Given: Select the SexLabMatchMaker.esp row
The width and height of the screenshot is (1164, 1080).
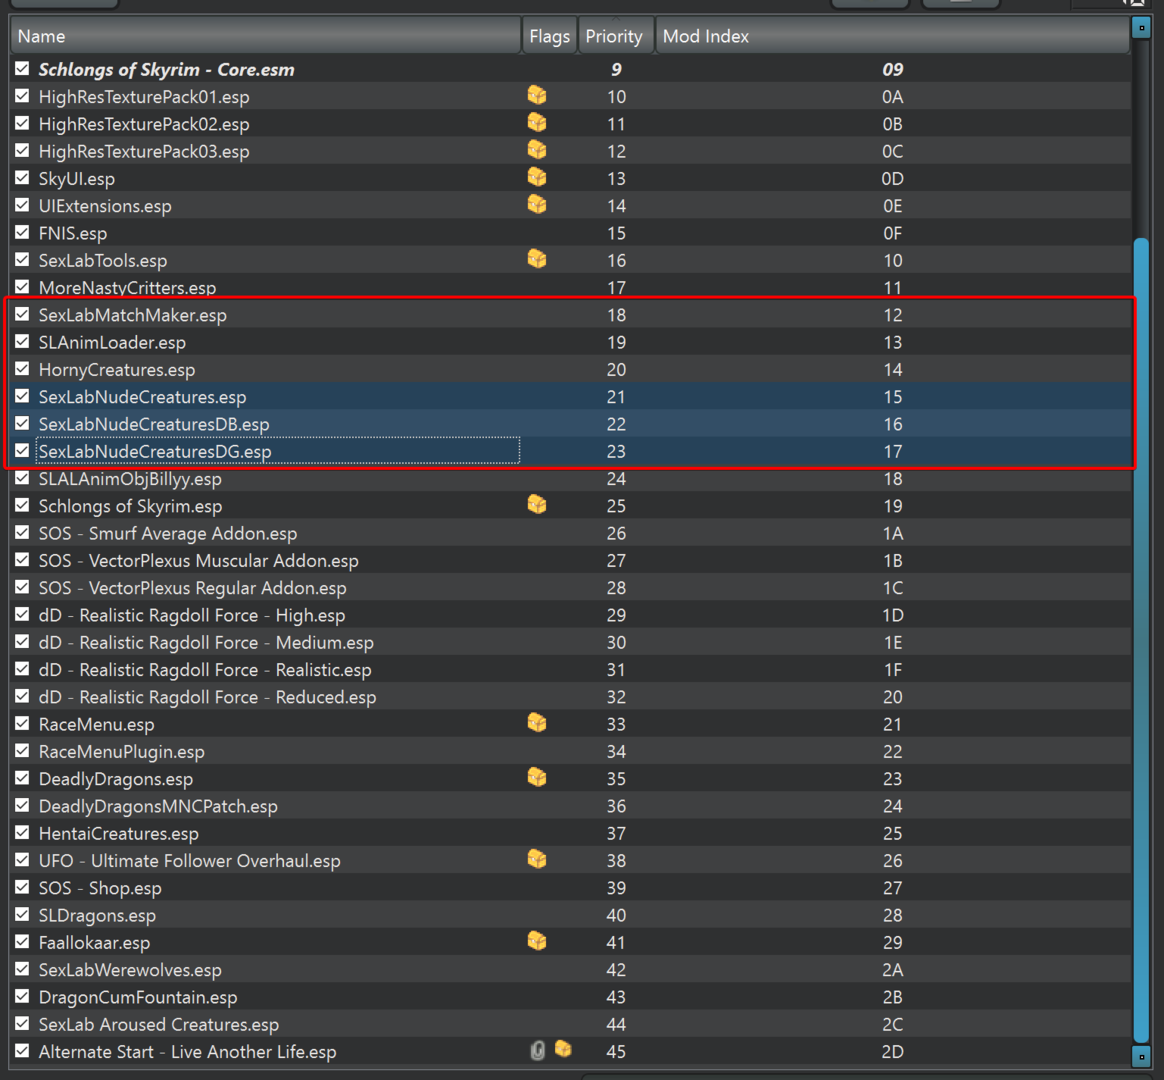Looking at the screenshot, I should (570, 315).
